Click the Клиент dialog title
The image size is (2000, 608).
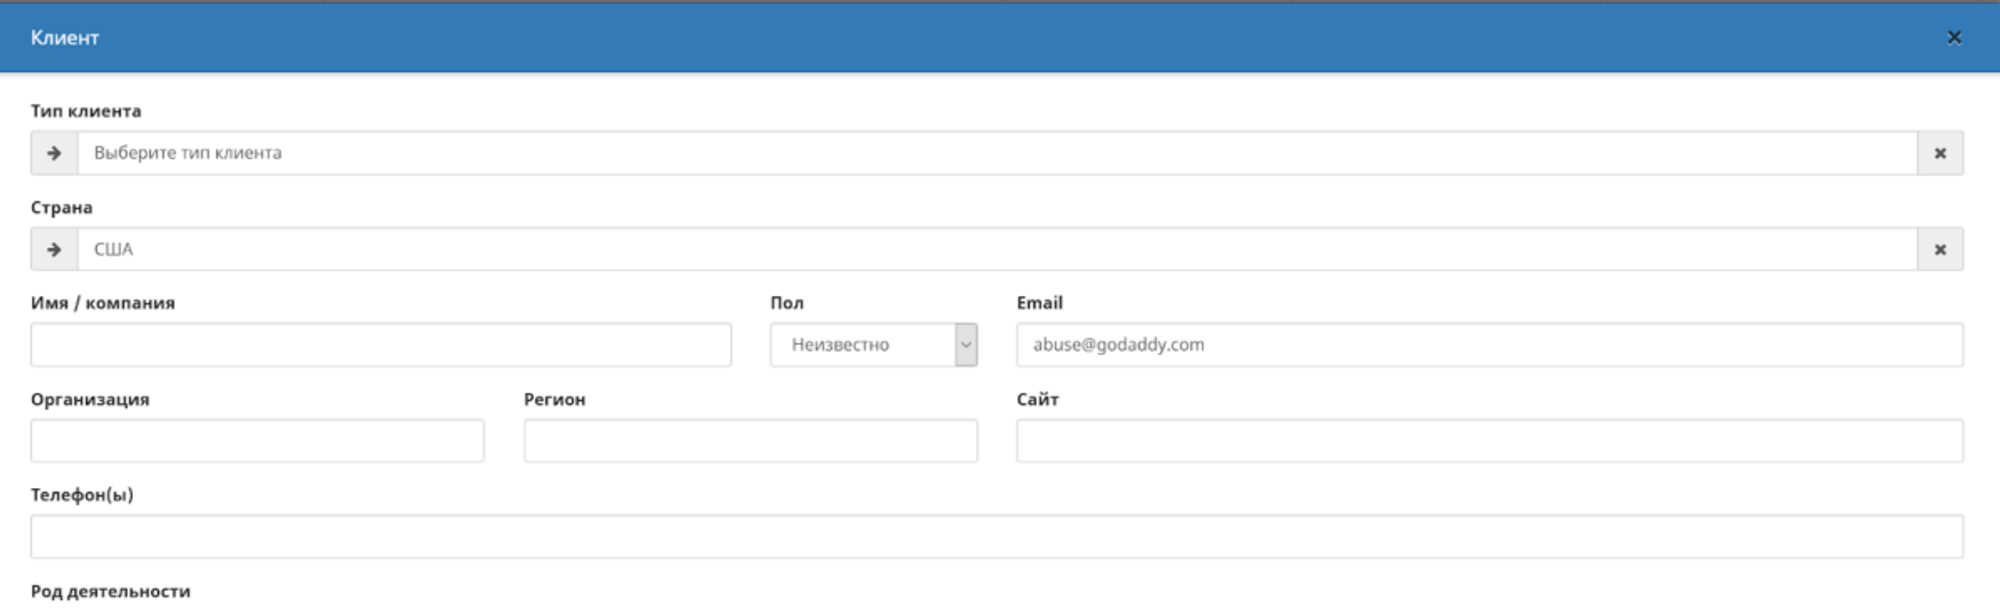tap(65, 37)
